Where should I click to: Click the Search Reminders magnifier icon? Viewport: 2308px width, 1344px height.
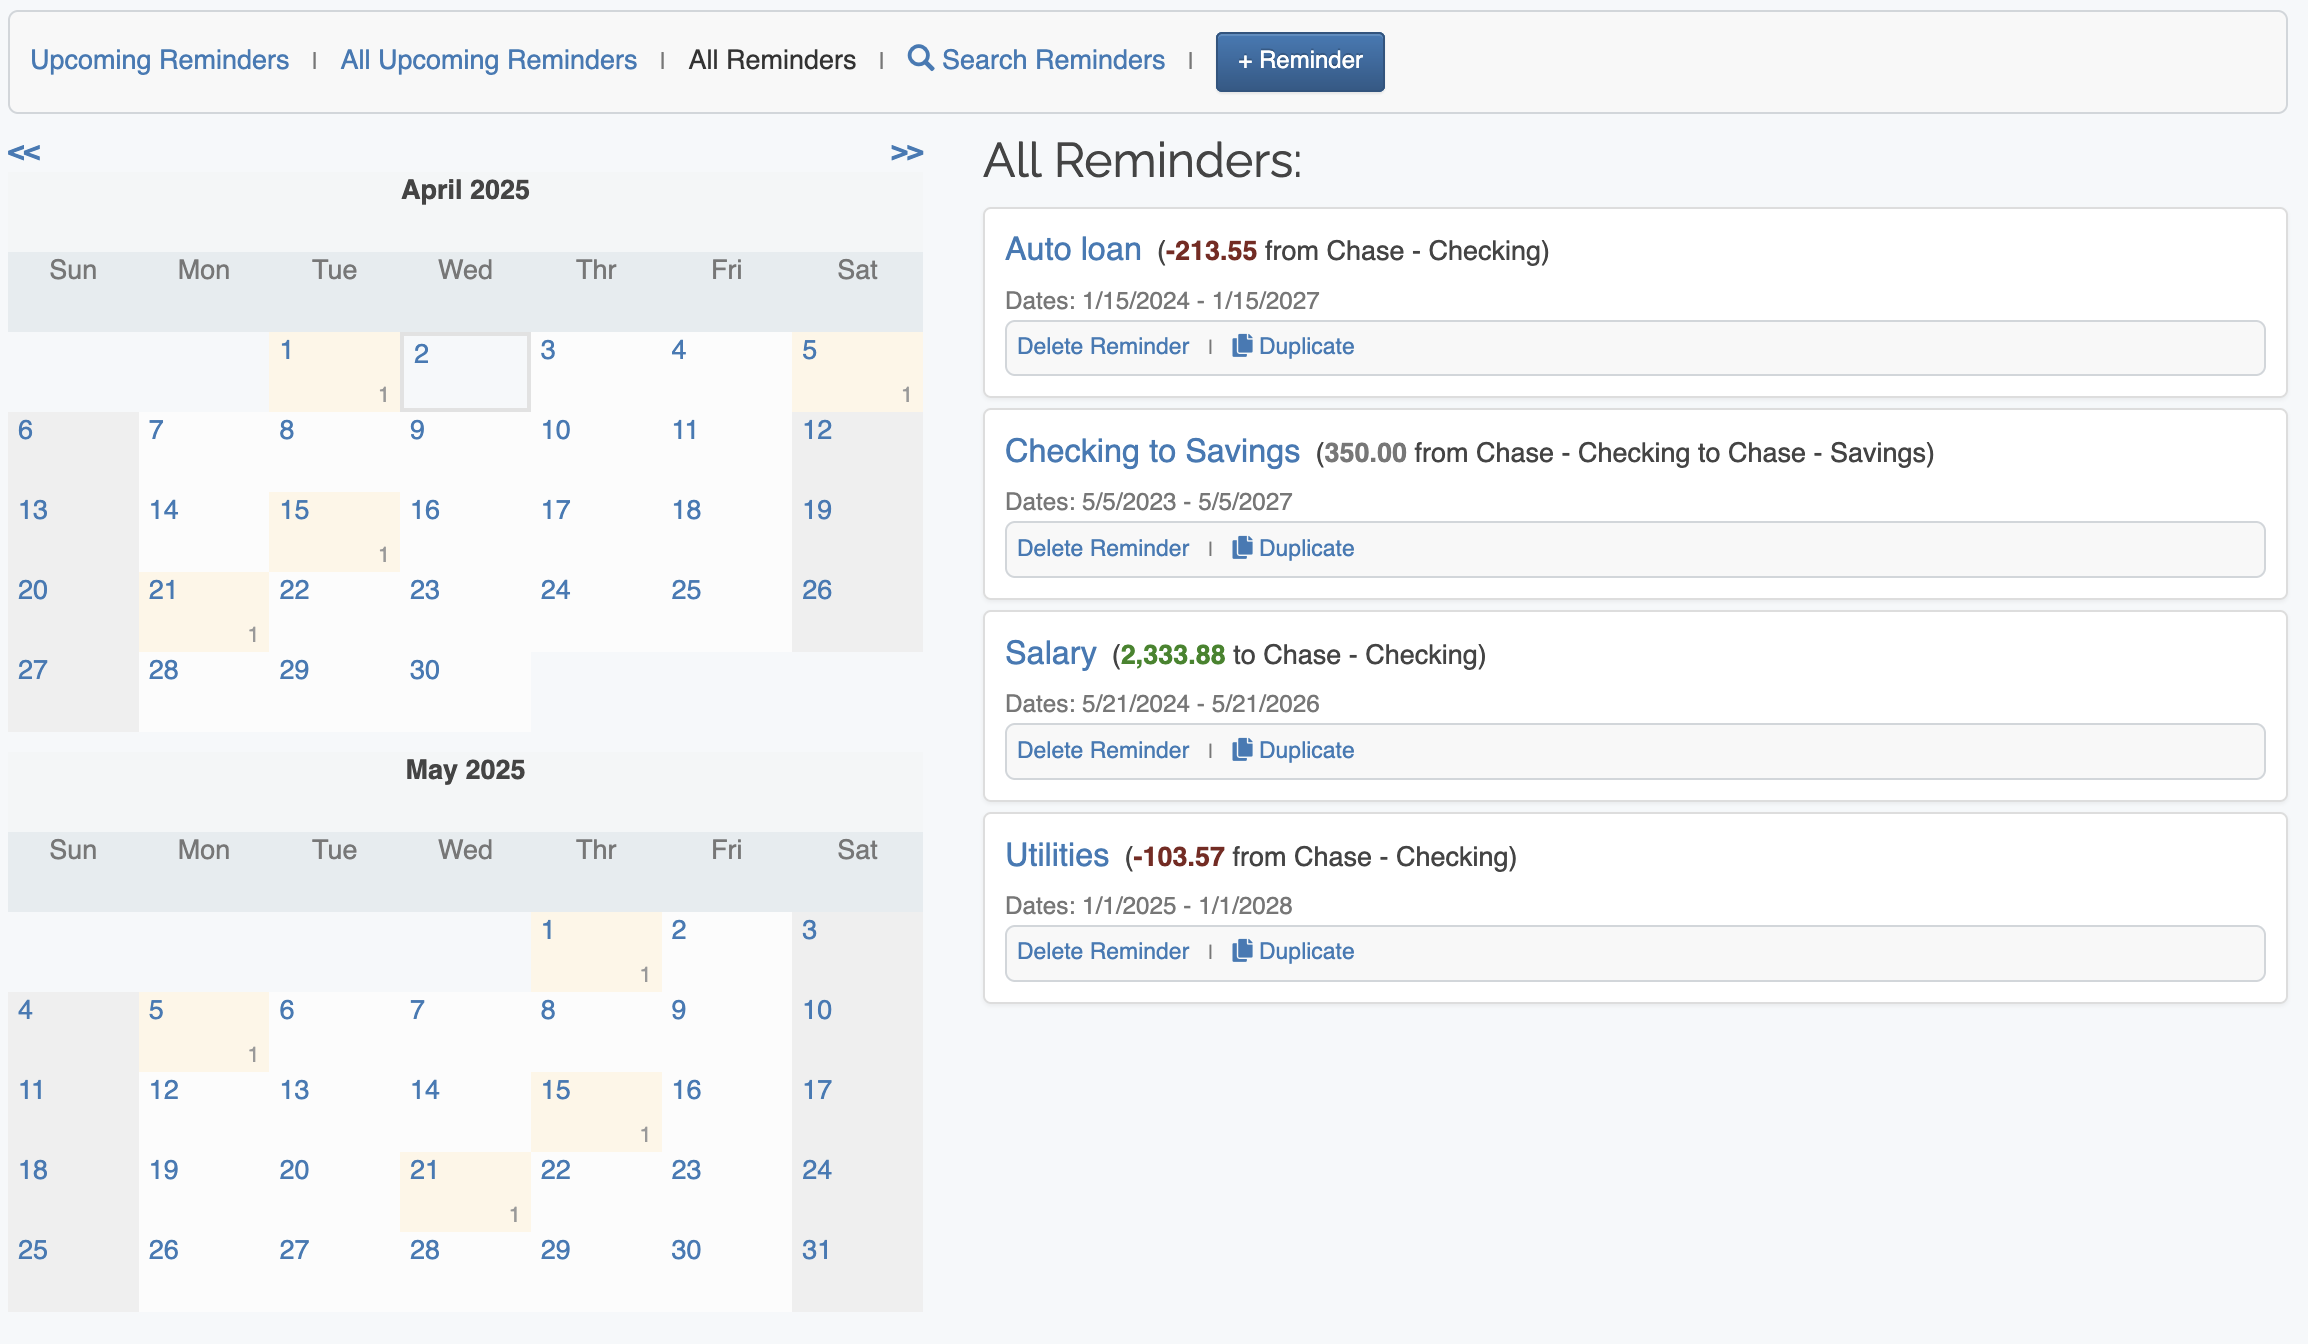pos(920,59)
